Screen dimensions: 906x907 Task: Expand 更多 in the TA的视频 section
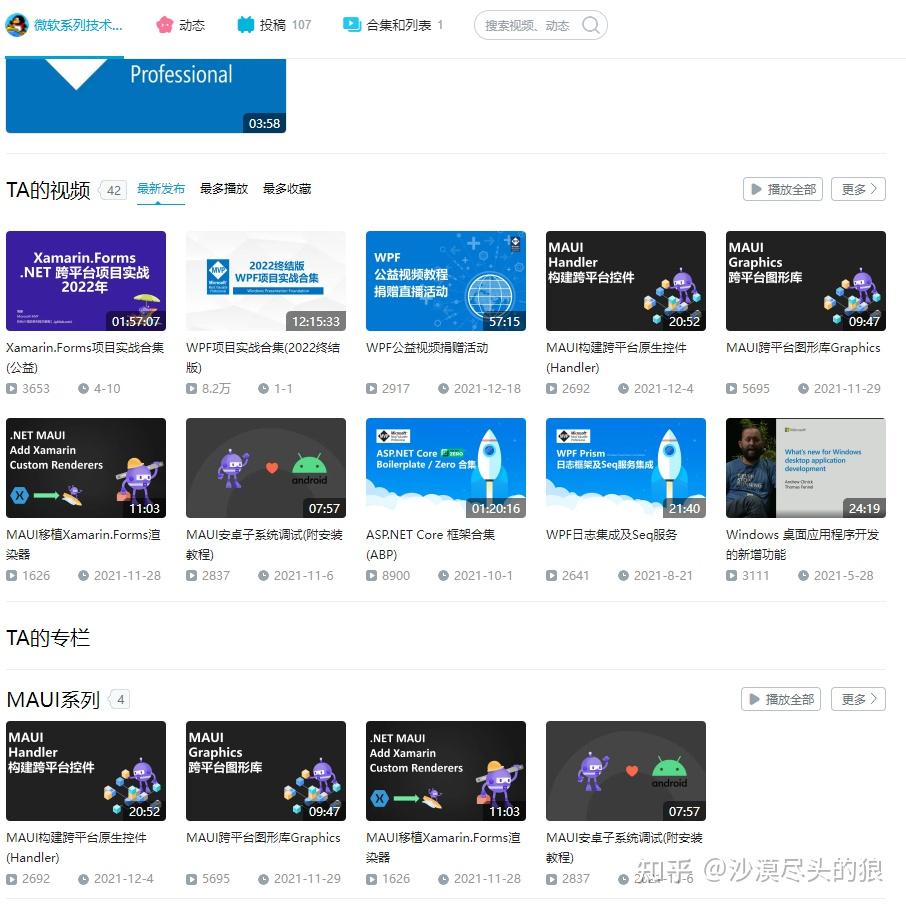(858, 188)
